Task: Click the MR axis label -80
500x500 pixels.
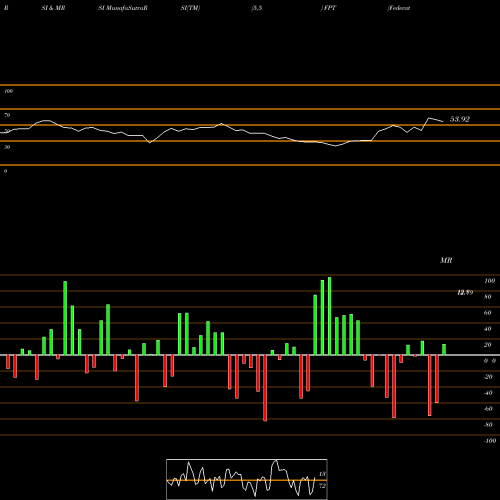Action: 488,425
